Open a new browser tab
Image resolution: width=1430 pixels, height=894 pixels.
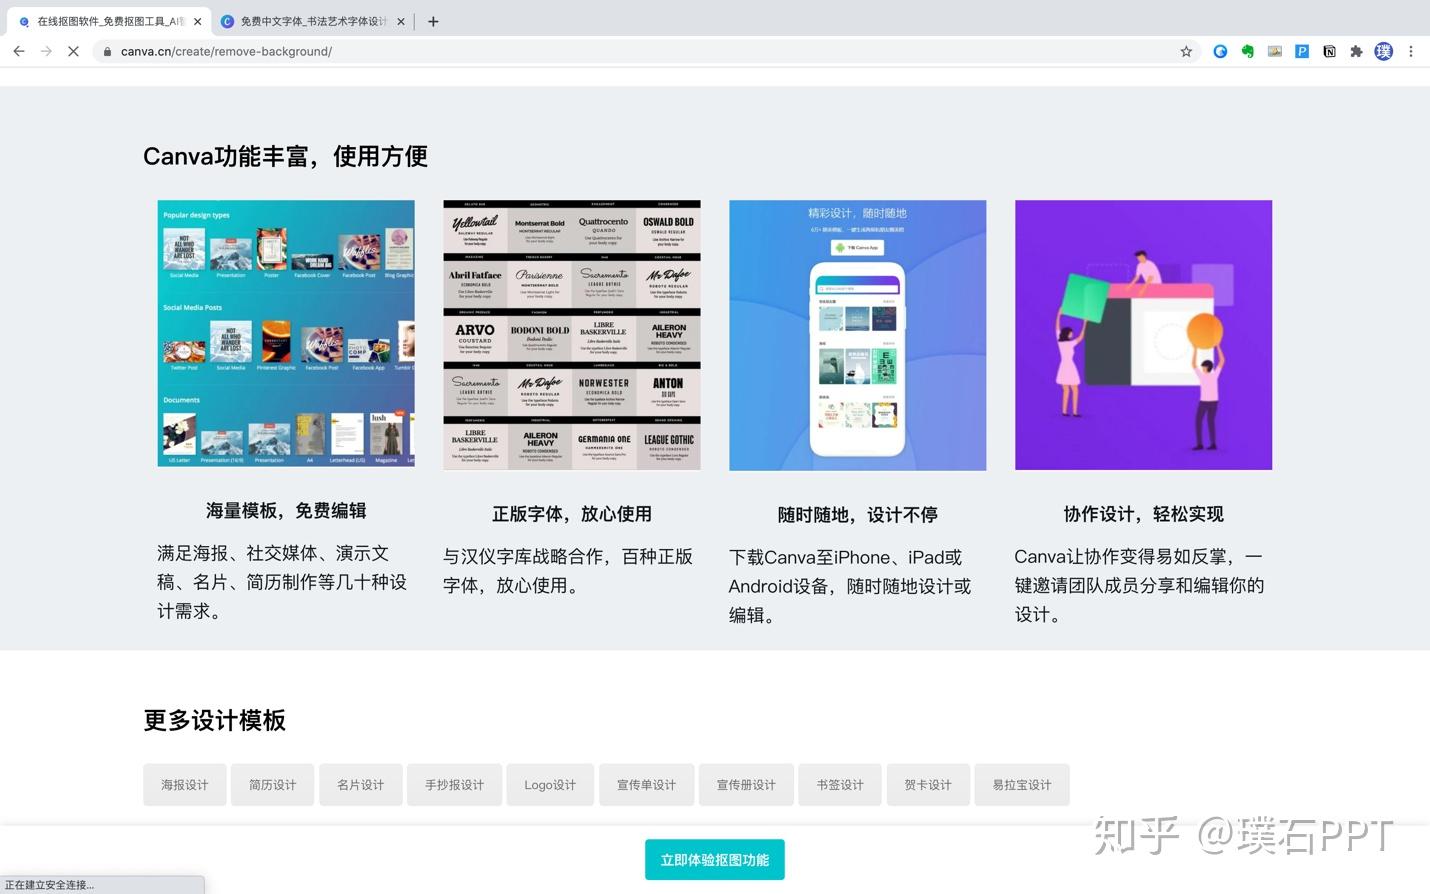(x=433, y=21)
